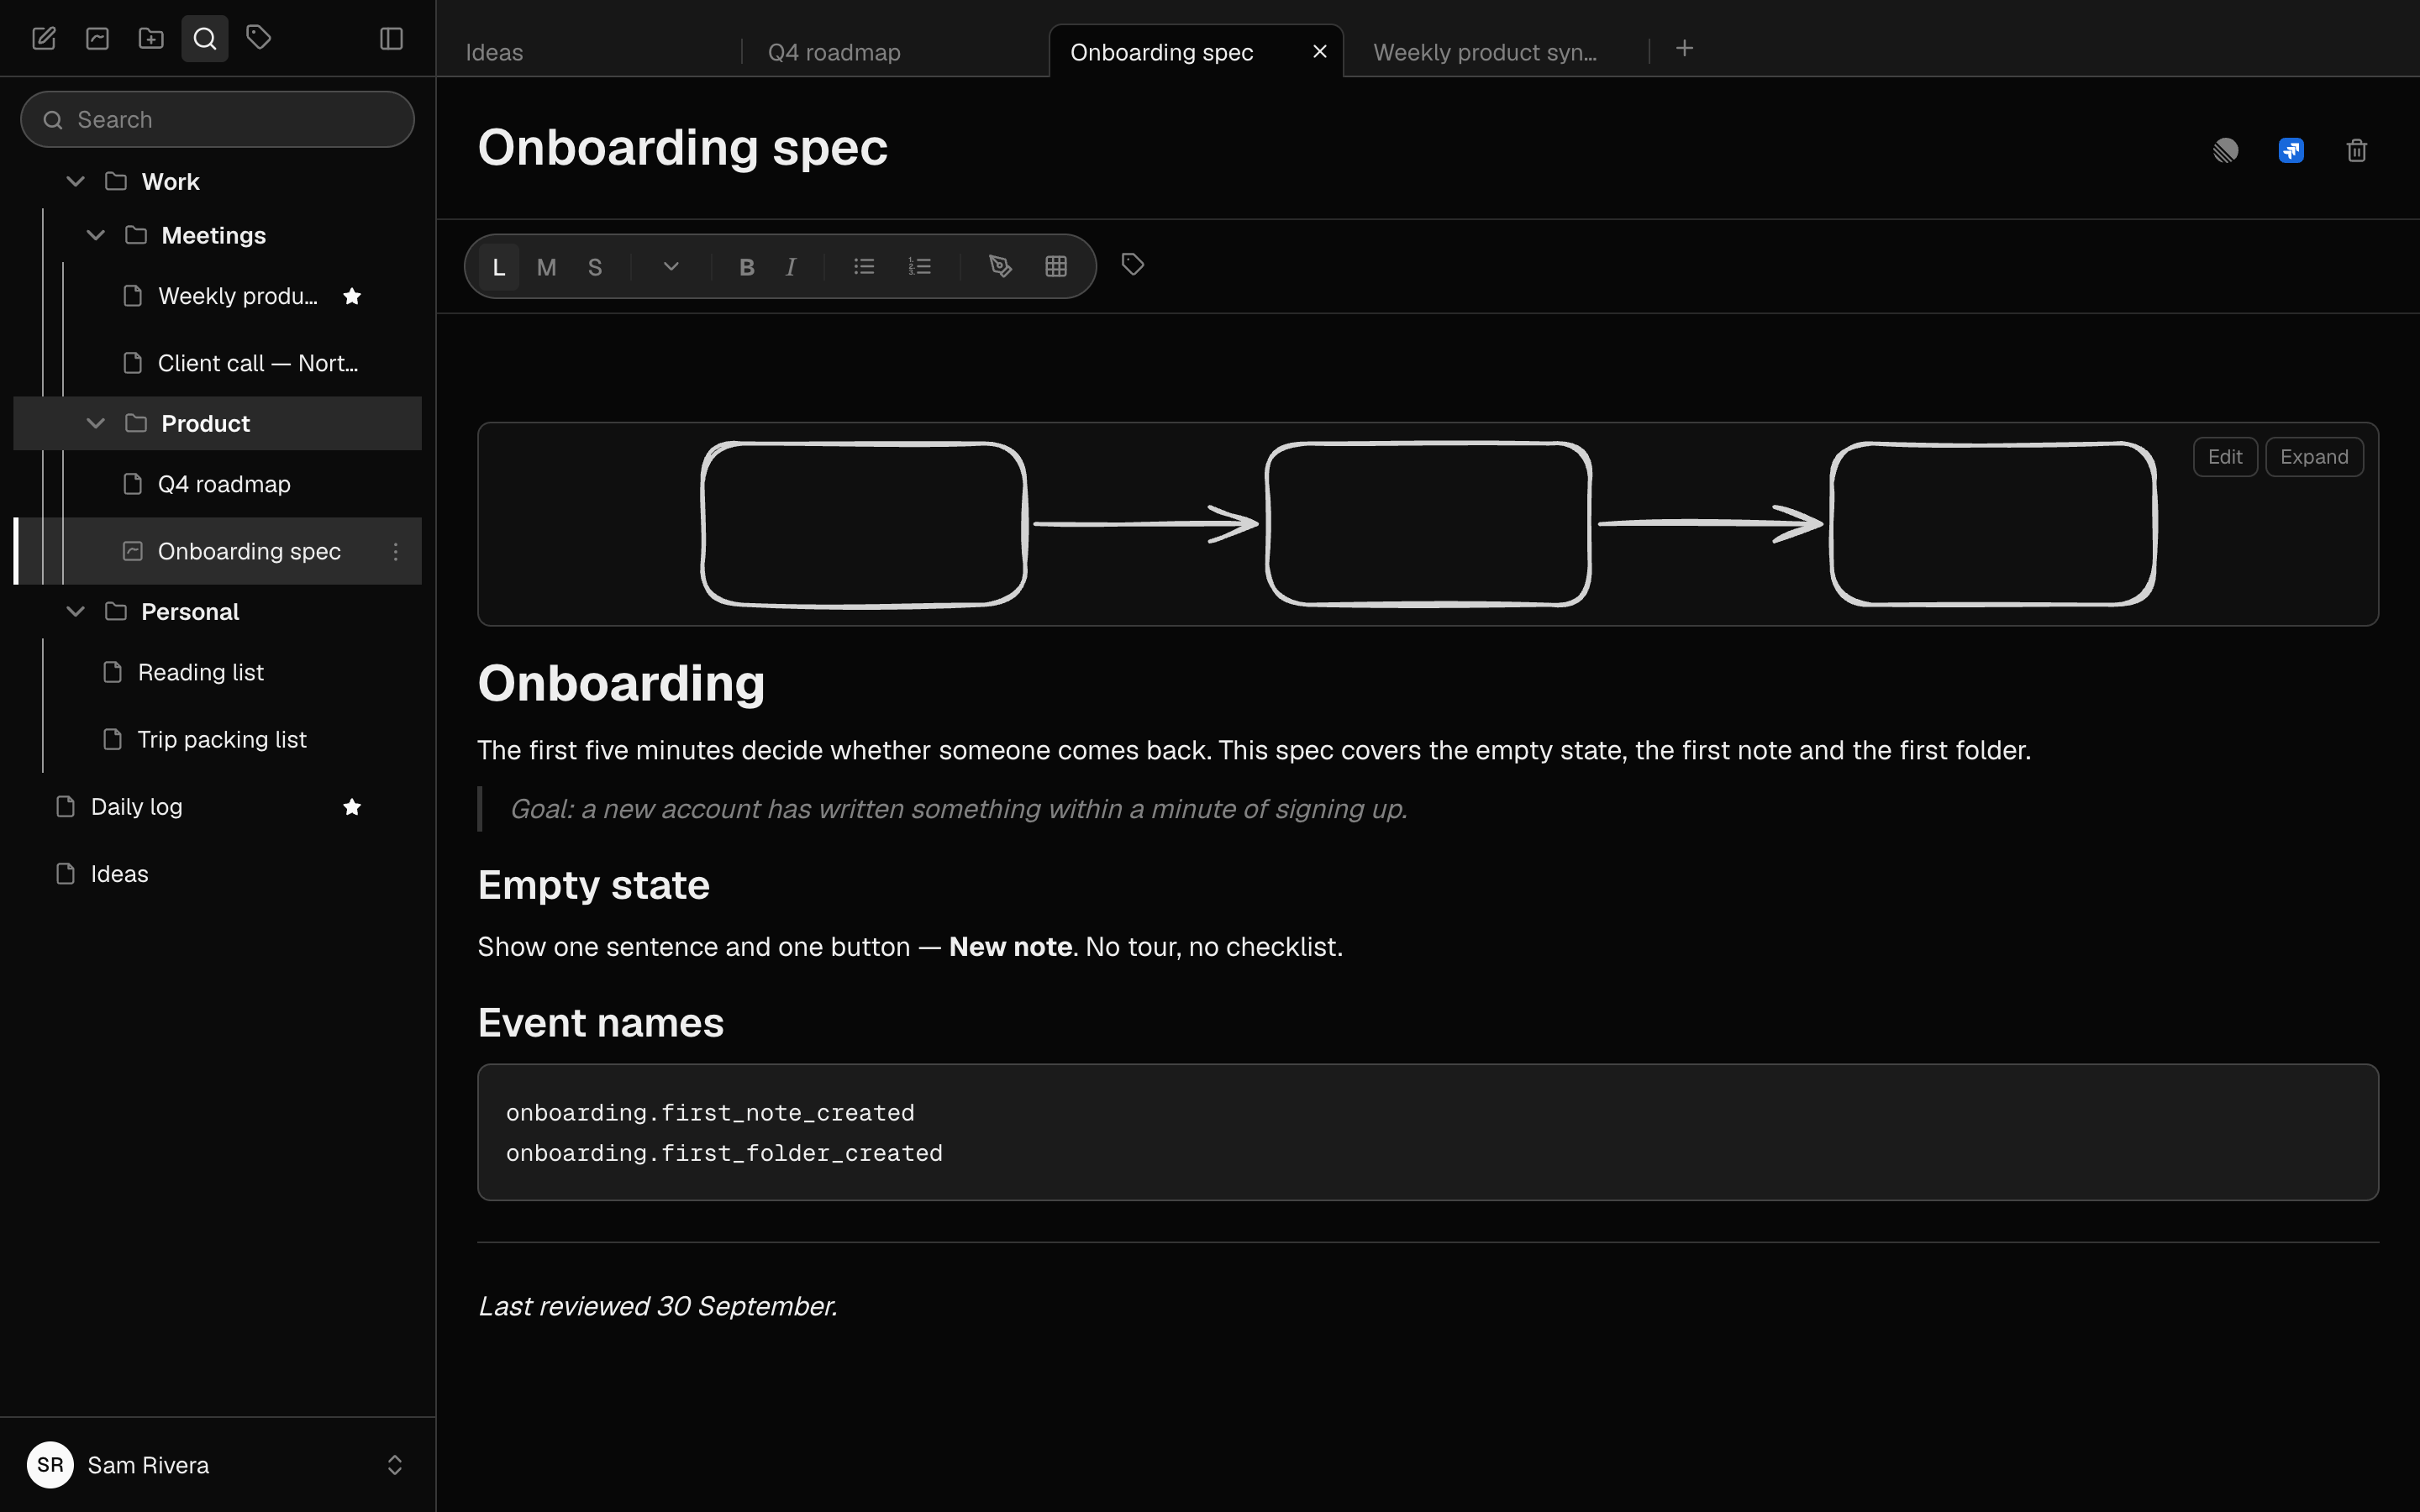The width and height of the screenshot is (2420, 1512).
Task: Select Small heading size S
Action: point(595,267)
